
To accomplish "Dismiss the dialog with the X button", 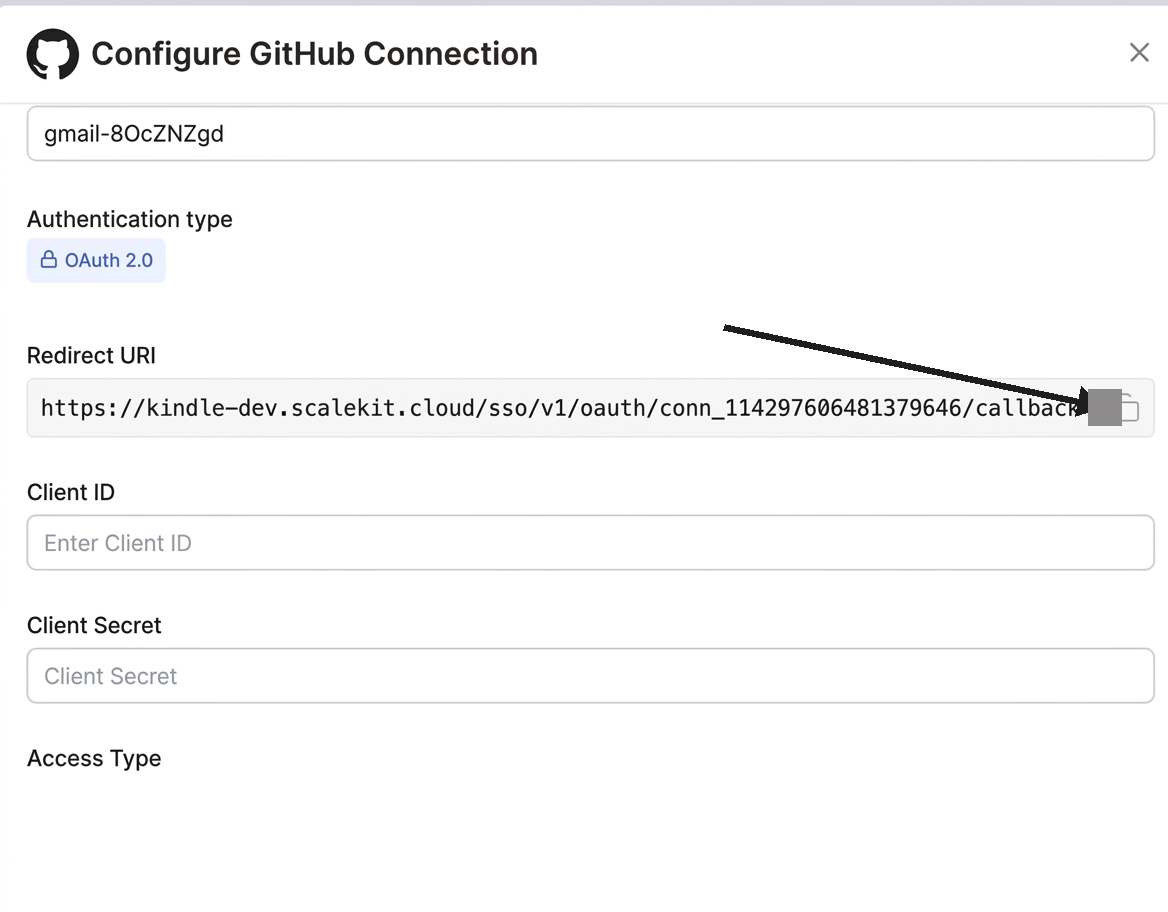I will (1139, 52).
